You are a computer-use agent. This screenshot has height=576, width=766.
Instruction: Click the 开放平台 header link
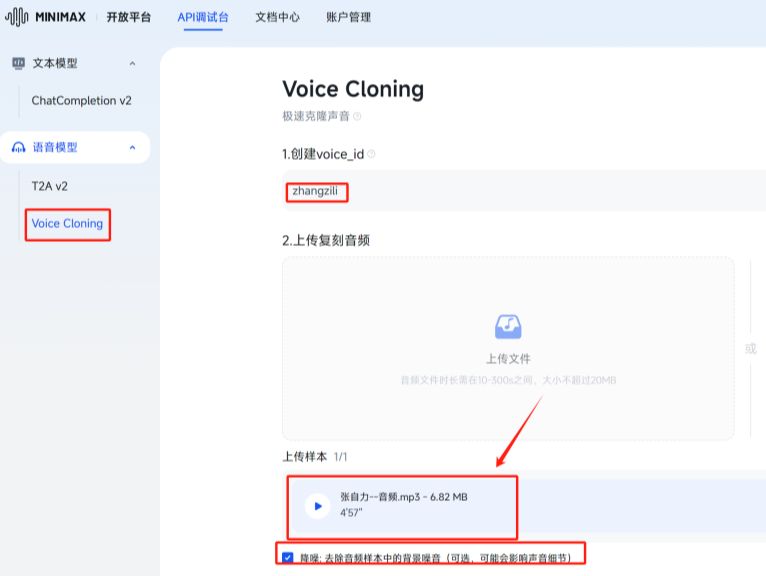tap(131, 17)
